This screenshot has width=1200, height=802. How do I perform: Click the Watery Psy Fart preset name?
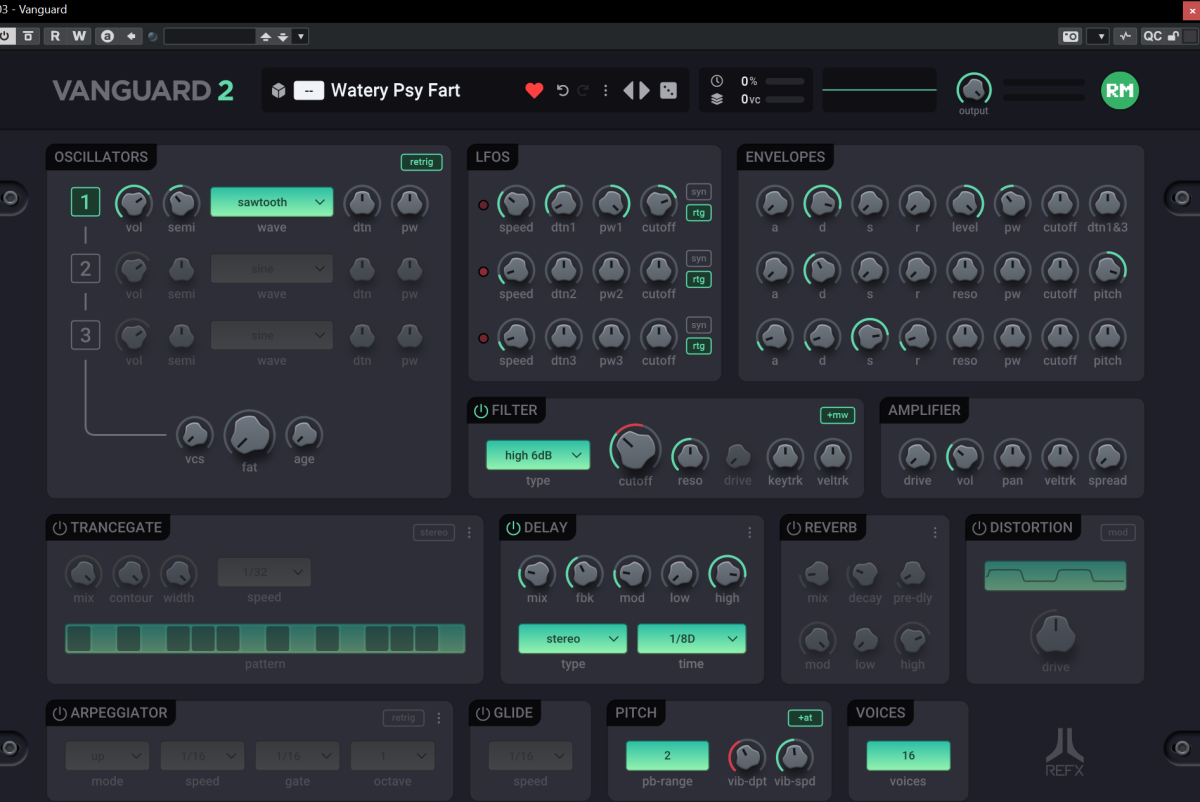[395, 90]
